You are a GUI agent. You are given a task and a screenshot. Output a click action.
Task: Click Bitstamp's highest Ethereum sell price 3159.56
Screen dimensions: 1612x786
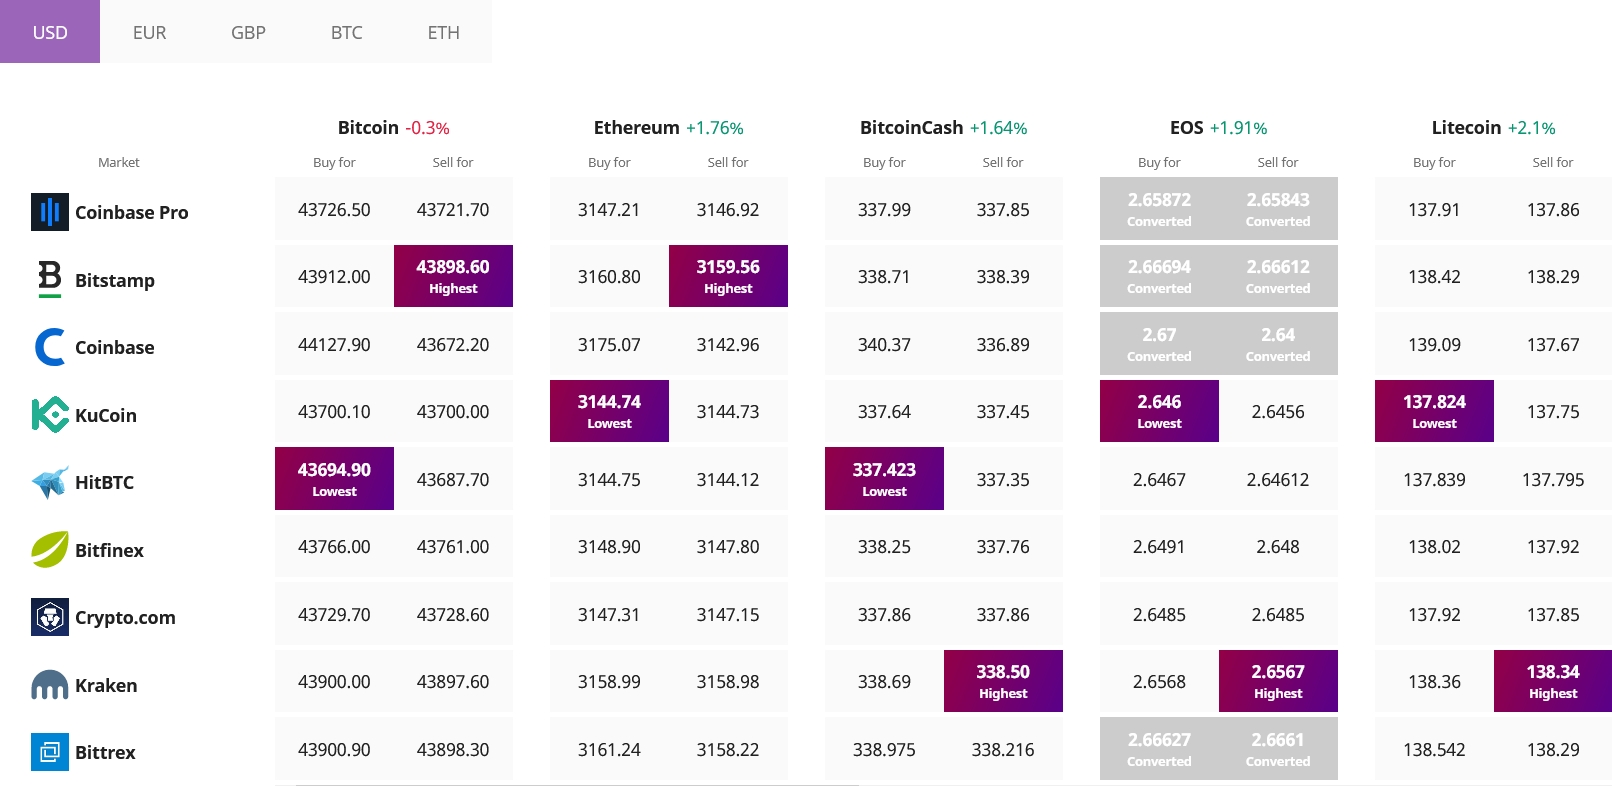728,276
